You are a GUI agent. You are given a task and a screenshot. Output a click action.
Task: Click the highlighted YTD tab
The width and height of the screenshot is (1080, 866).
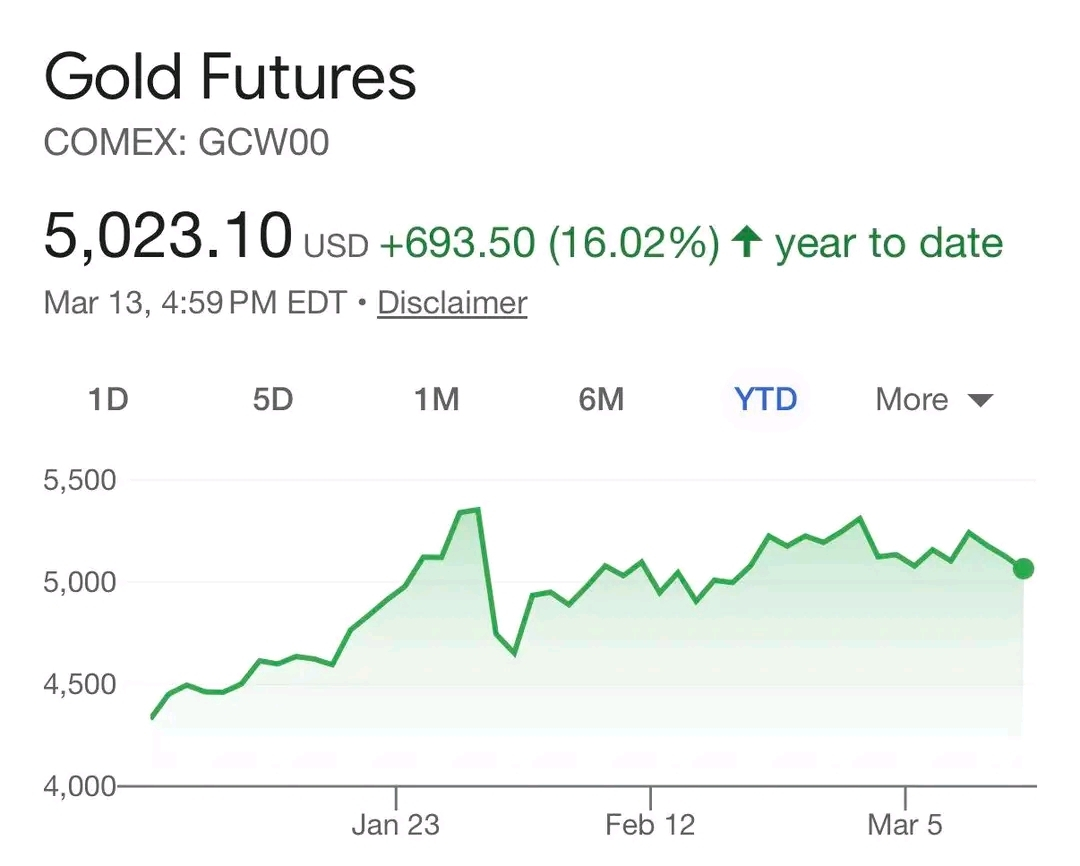point(766,400)
